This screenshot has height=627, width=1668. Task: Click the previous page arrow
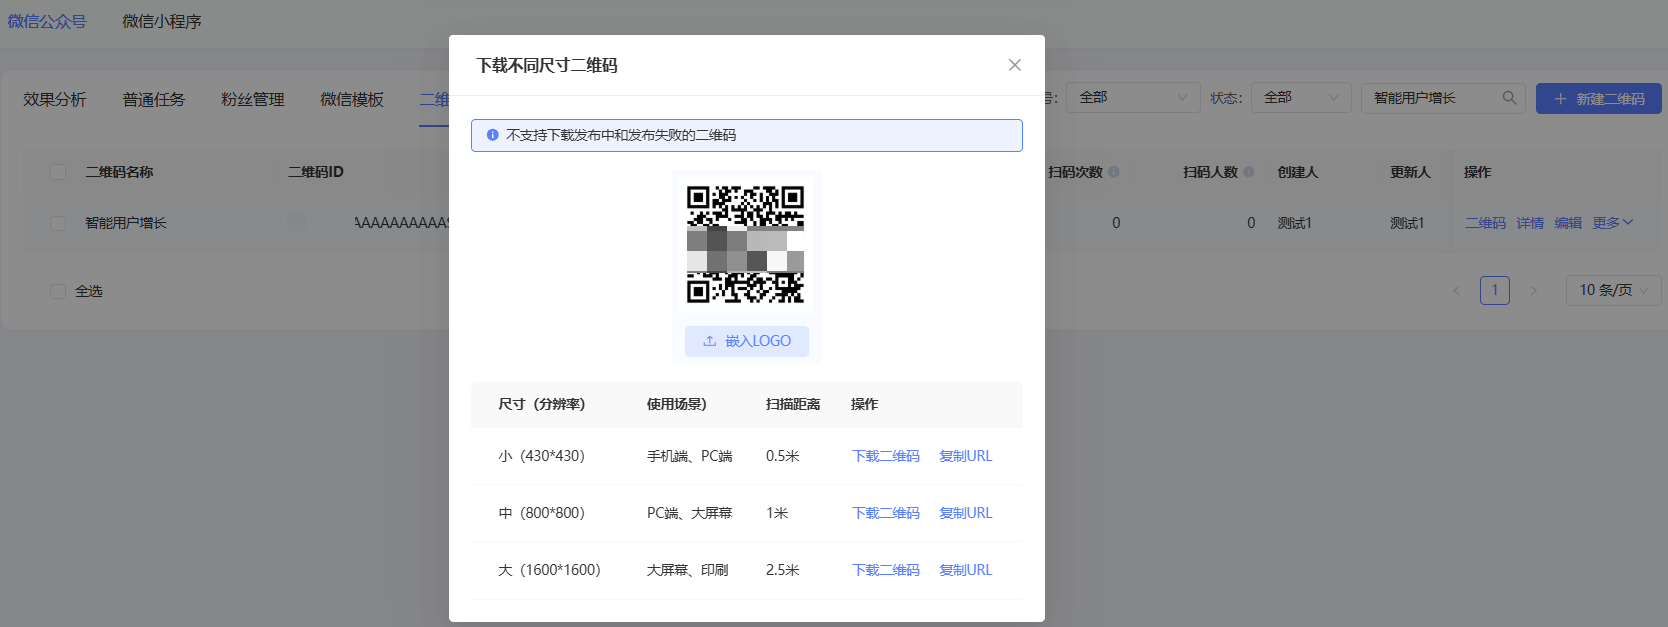pyautogui.click(x=1456, y=291)
